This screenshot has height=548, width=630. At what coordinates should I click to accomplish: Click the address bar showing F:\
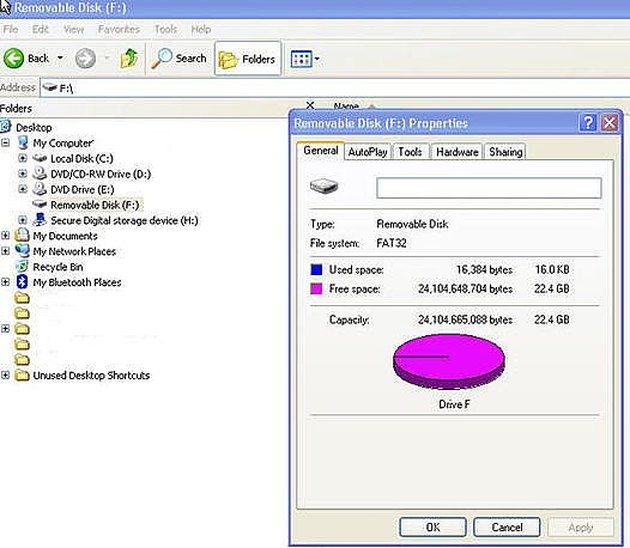[x=335, y=88]
